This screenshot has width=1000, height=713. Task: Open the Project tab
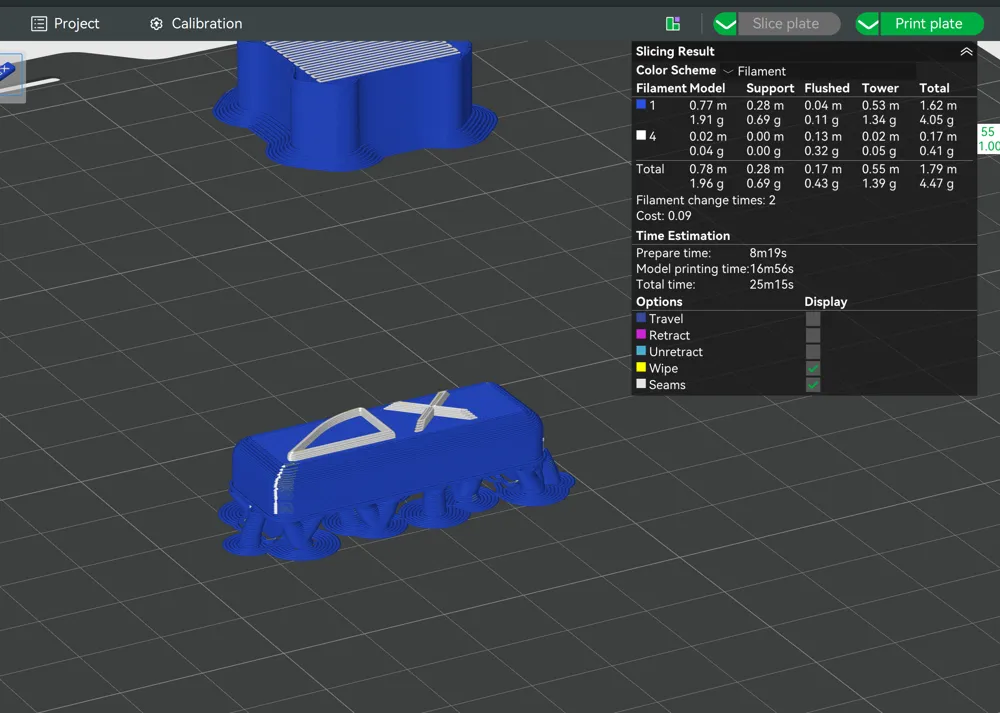point(65,24)
